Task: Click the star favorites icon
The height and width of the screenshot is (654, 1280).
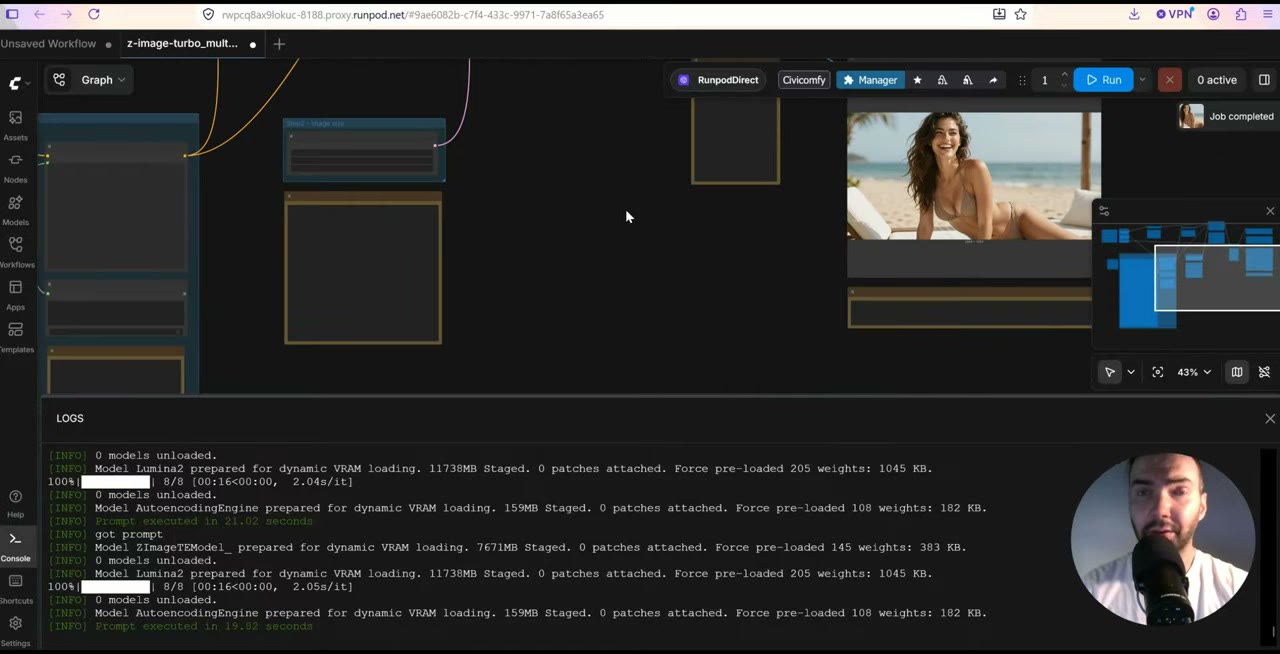Action: (917, 80)
